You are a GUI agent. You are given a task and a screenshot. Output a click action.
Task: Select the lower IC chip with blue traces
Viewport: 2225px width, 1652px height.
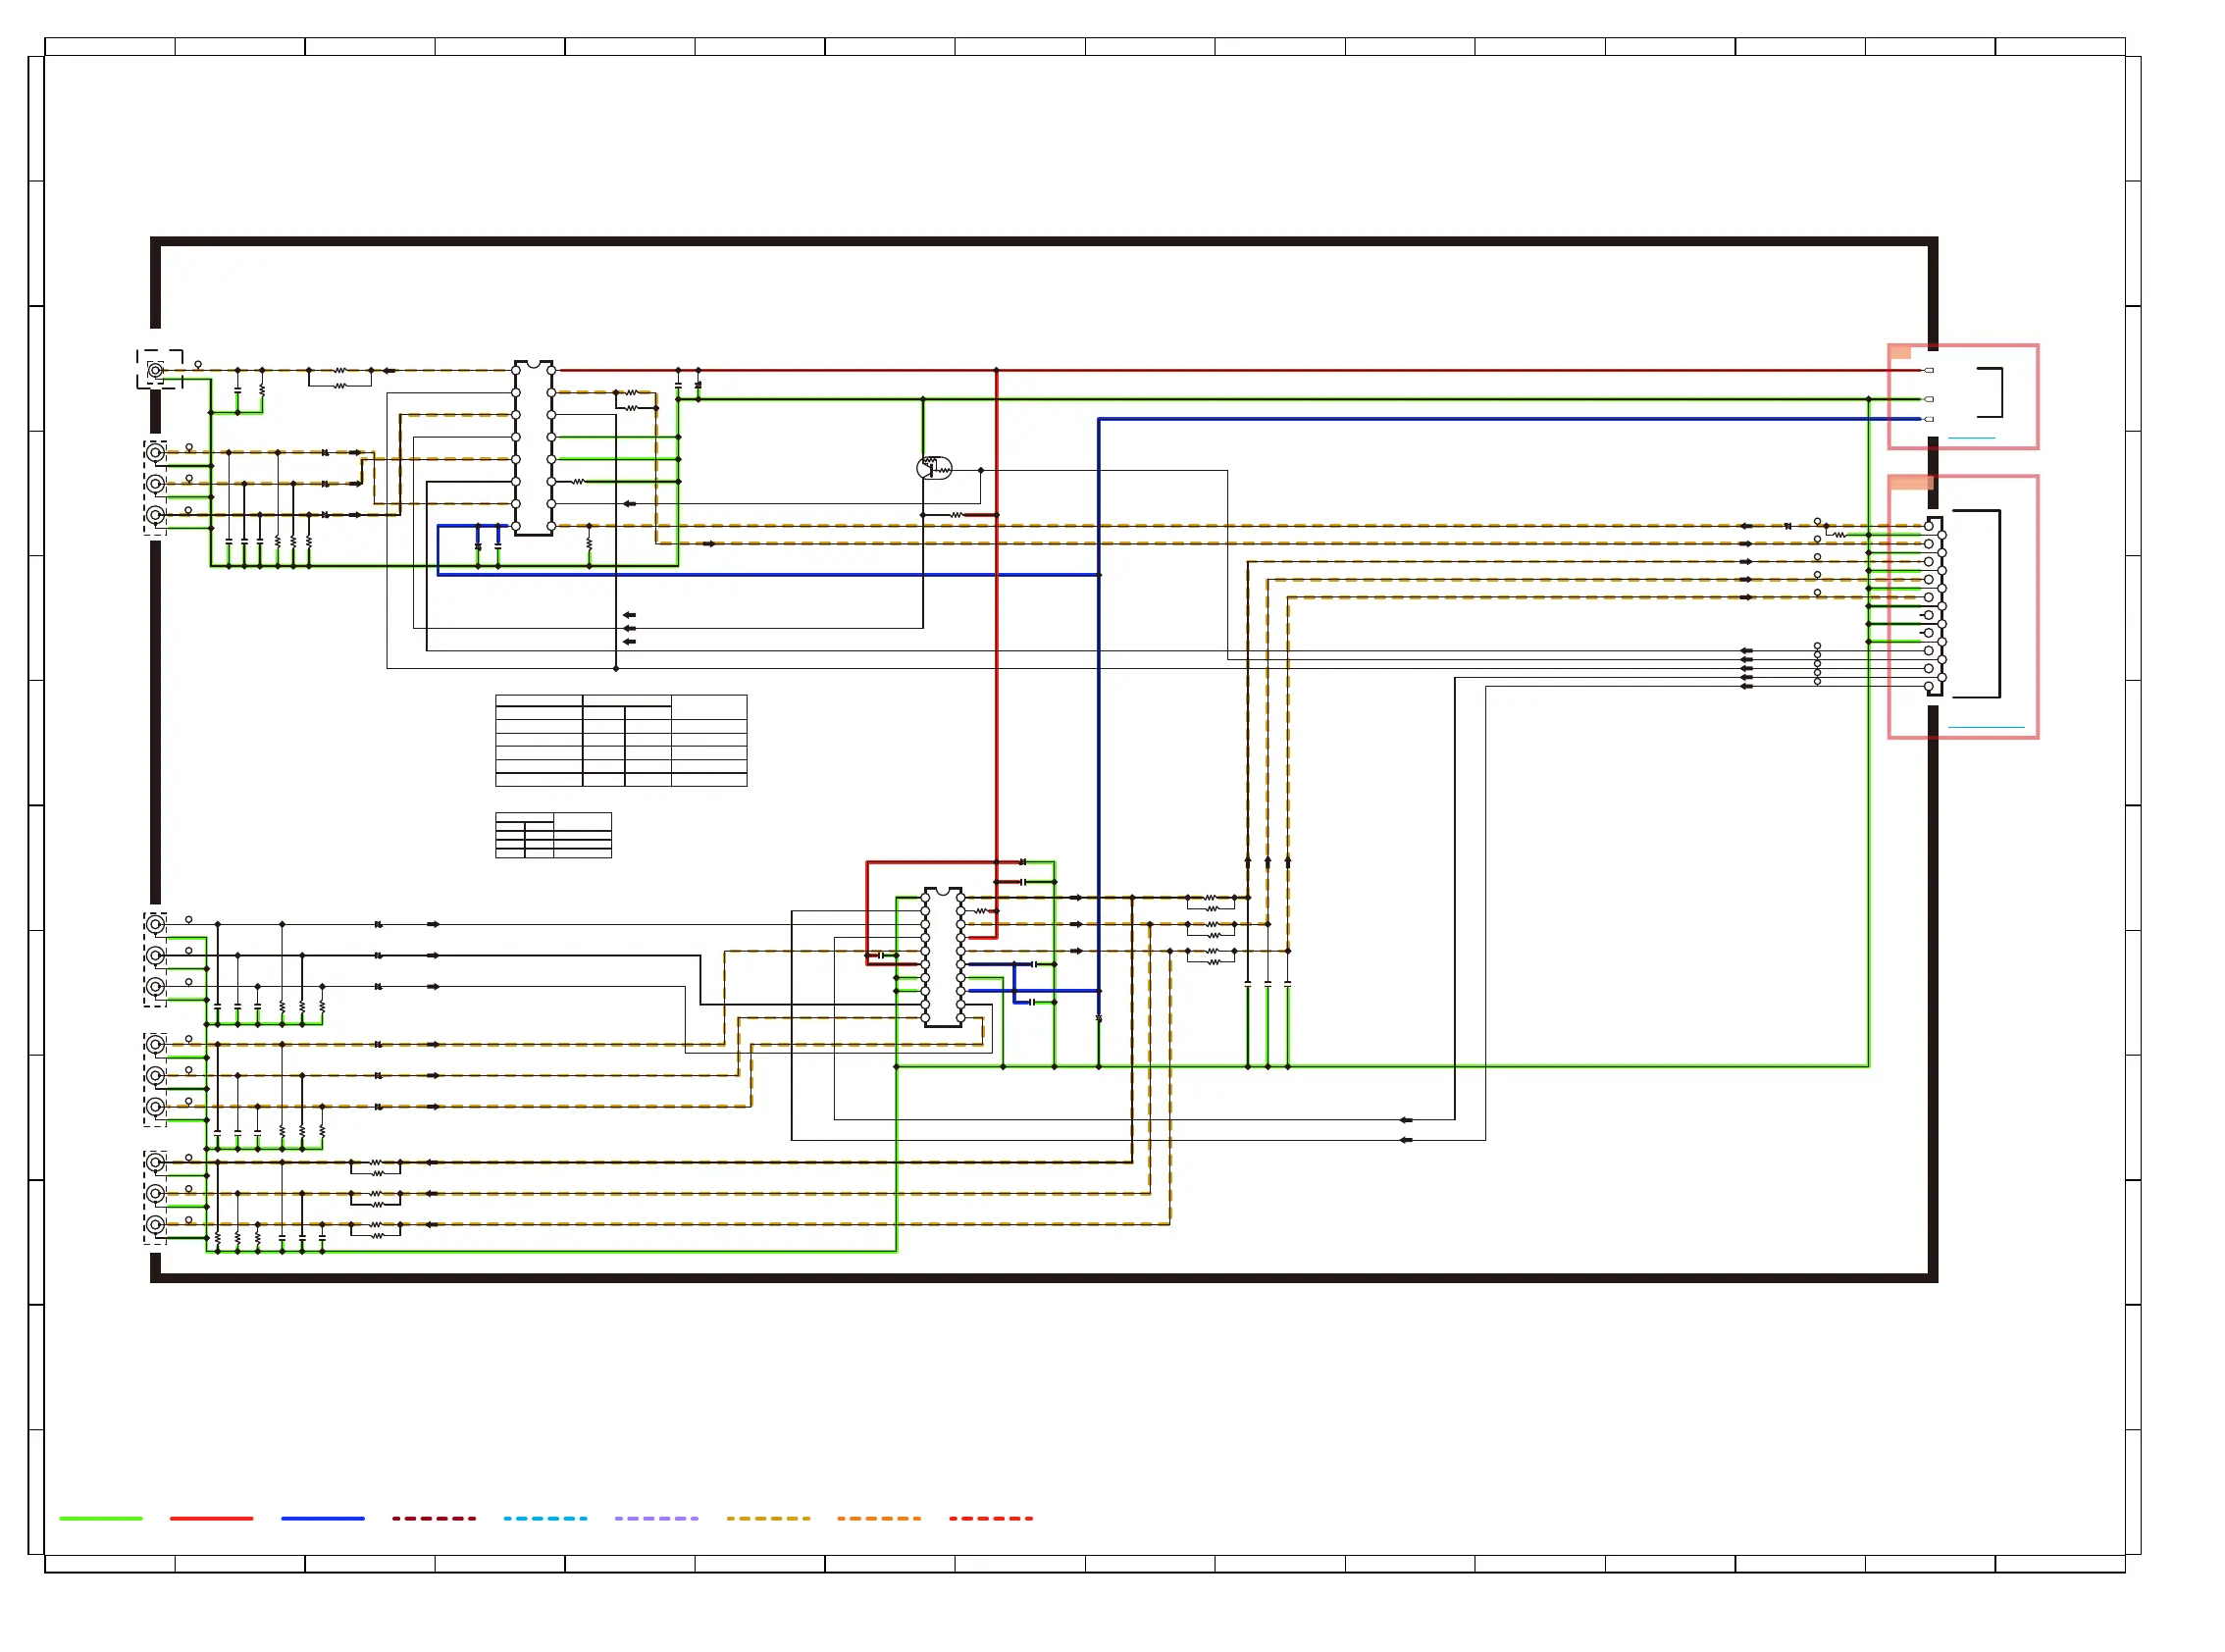coord(943,957)
